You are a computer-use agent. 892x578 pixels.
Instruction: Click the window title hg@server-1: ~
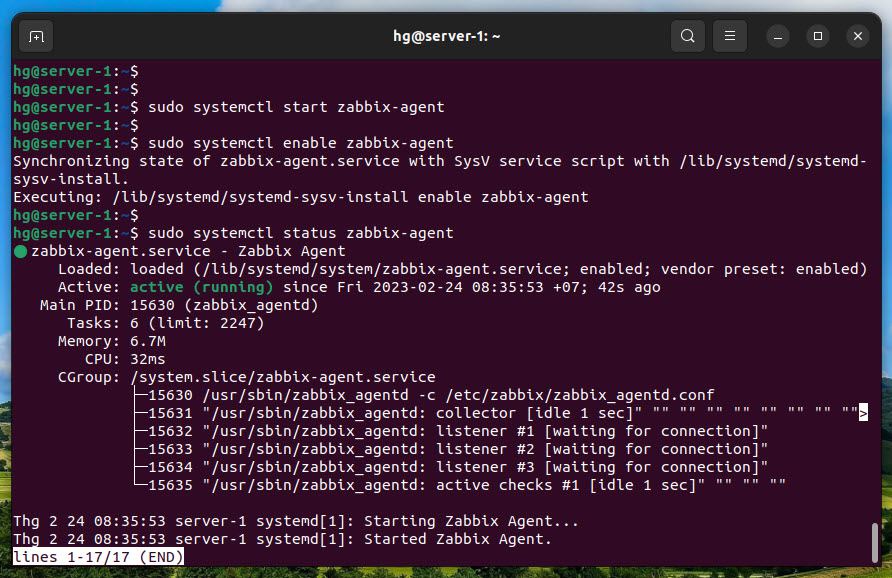tap(447, 36)
